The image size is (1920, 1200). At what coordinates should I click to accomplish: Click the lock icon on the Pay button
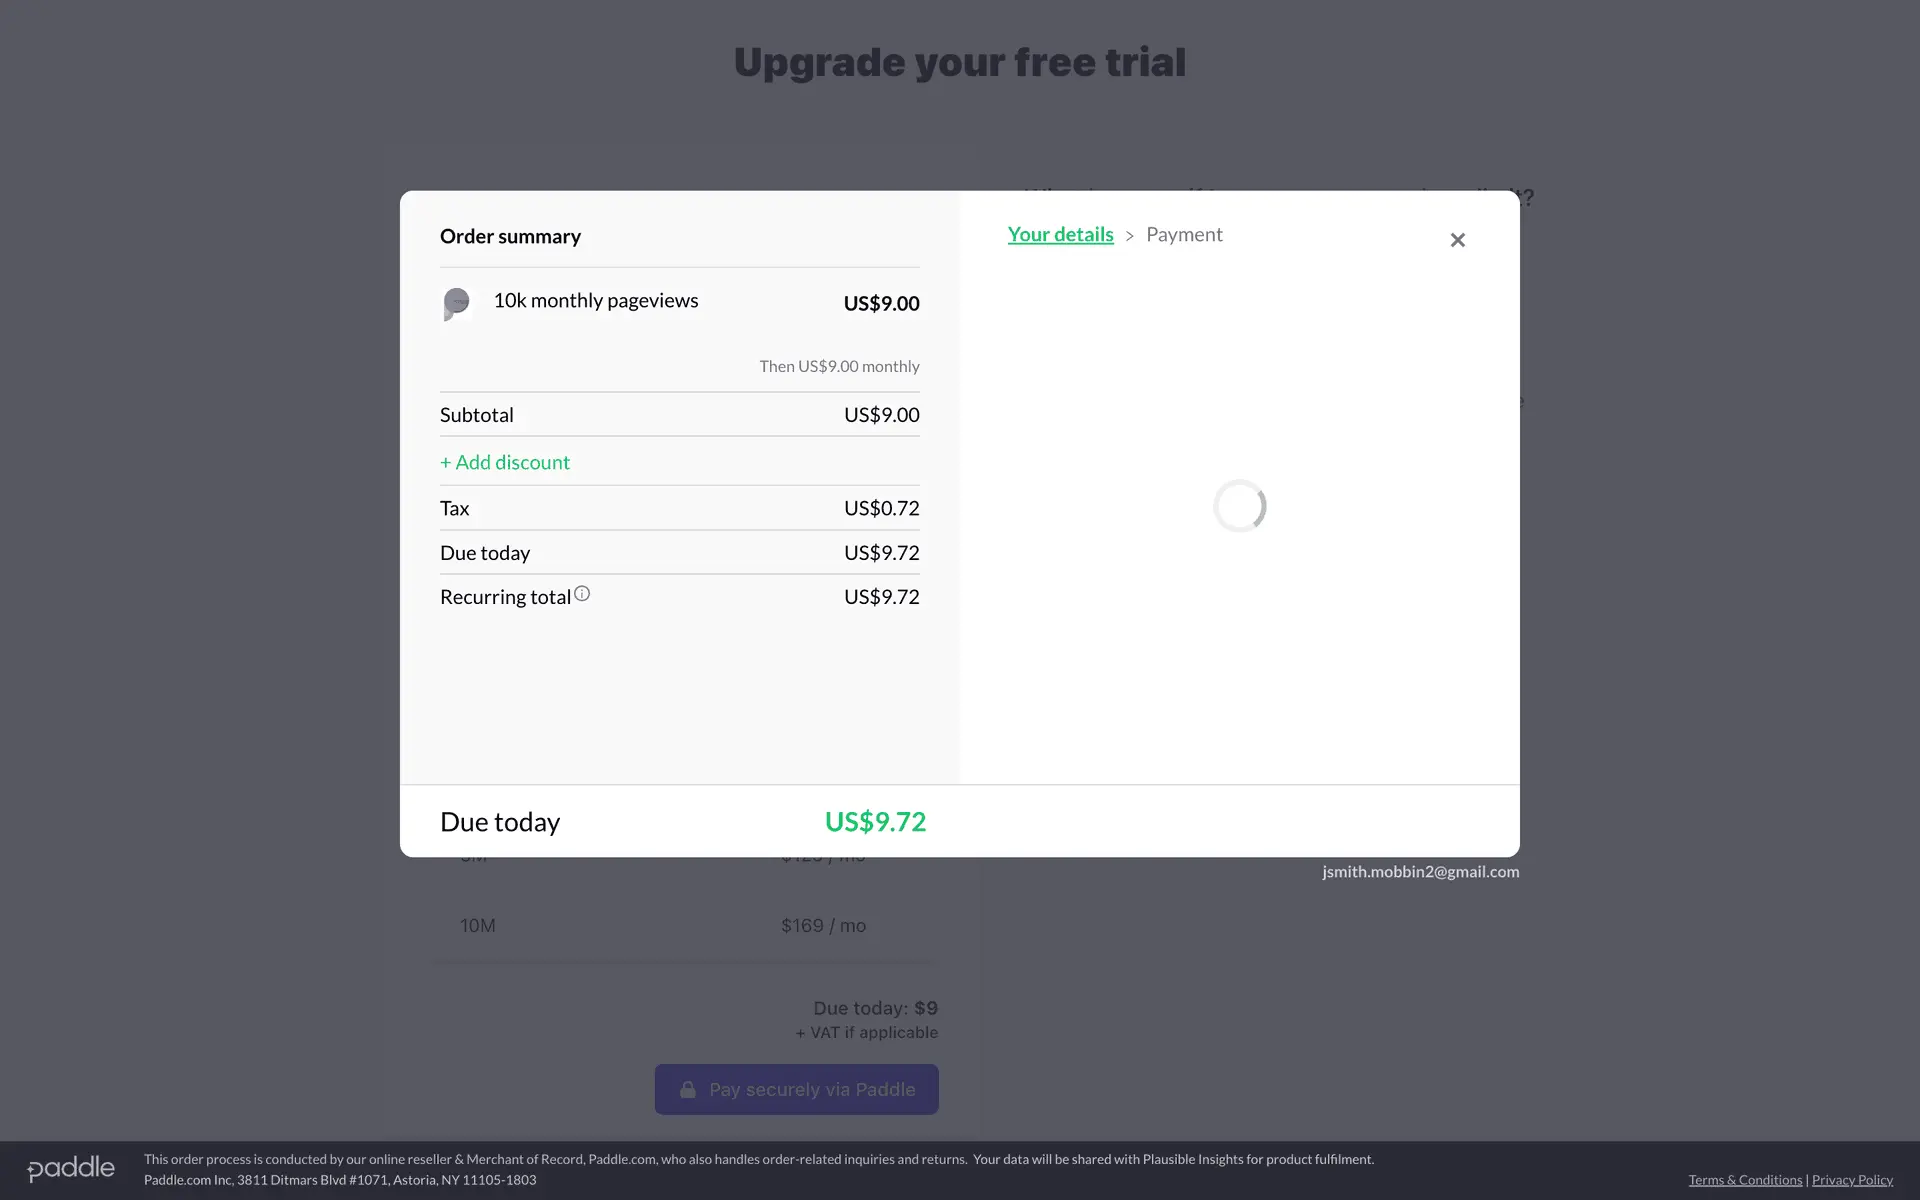coord(688,1089)
